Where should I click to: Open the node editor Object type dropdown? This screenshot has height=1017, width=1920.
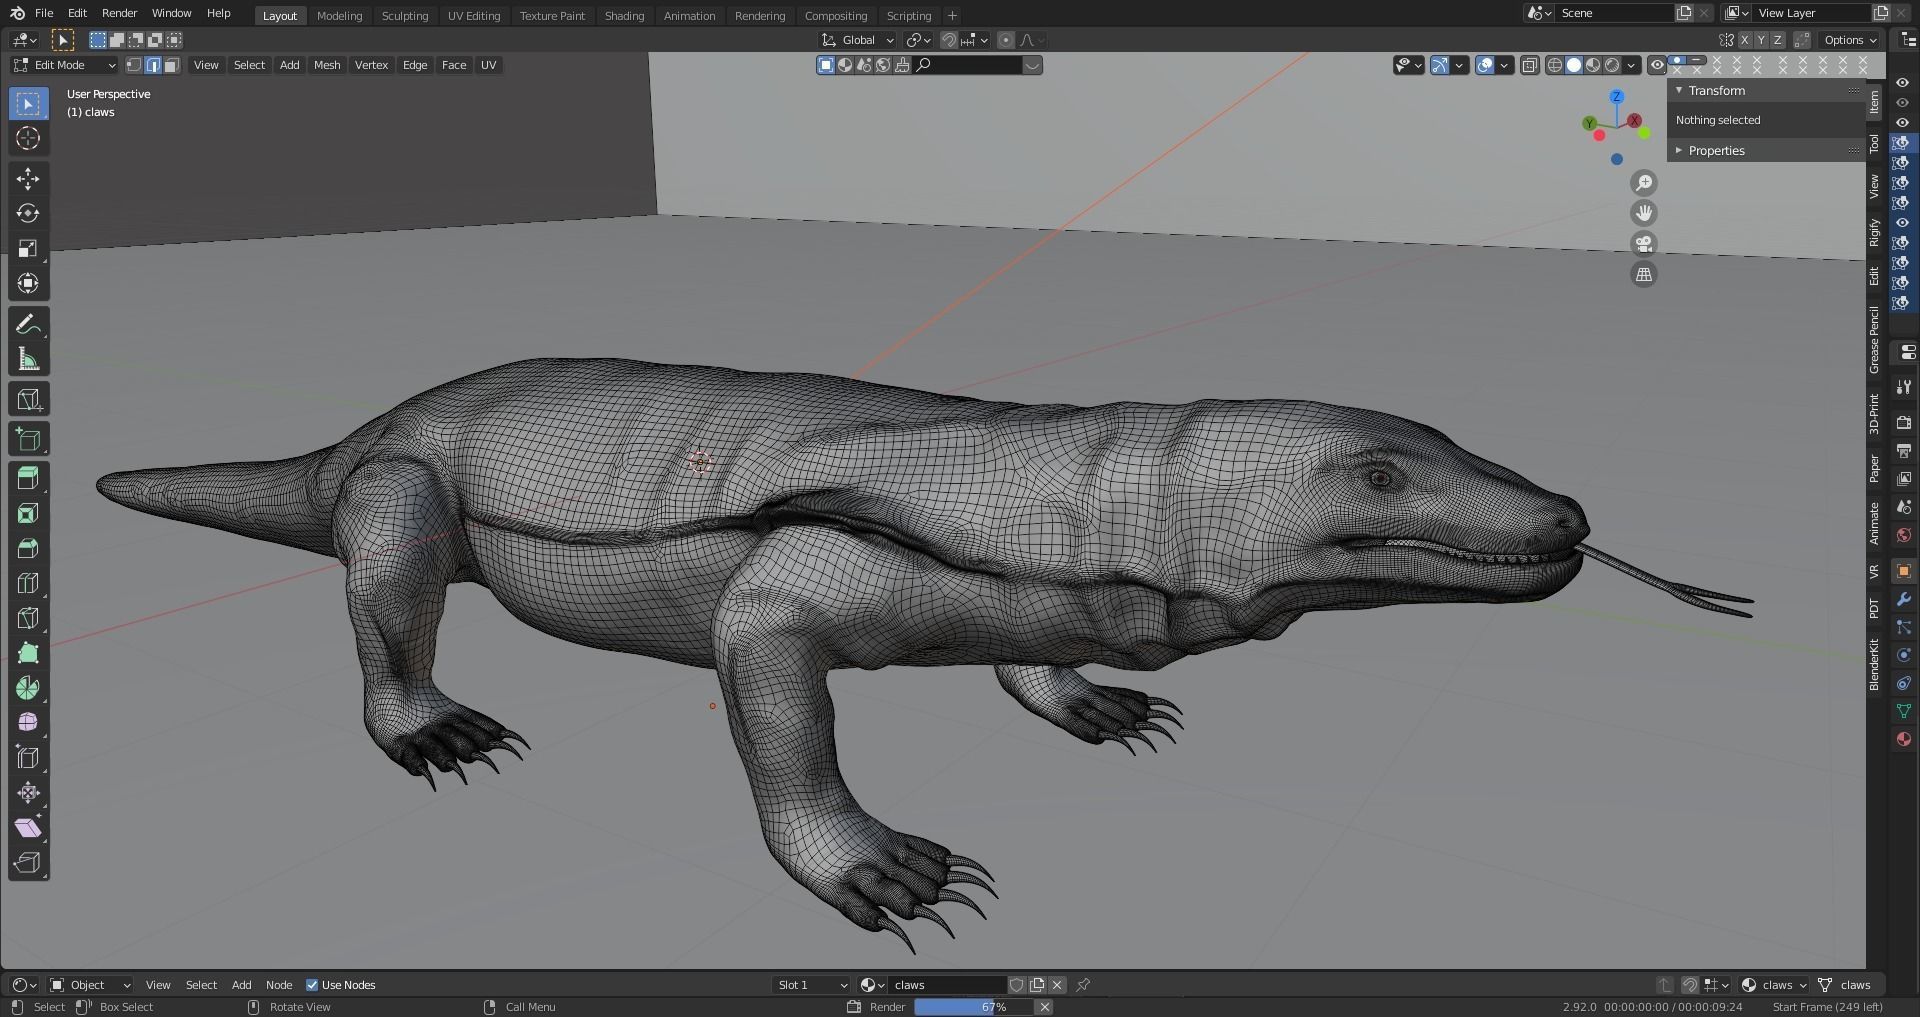pyautogui.click(x=91, y=985)
